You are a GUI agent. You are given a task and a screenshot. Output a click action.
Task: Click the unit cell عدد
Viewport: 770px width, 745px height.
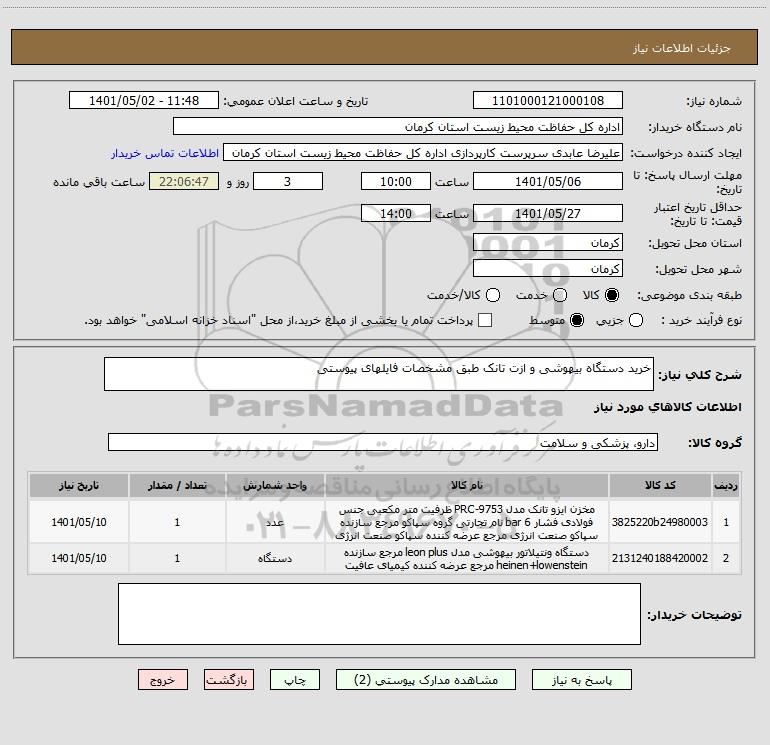[275, 522]
